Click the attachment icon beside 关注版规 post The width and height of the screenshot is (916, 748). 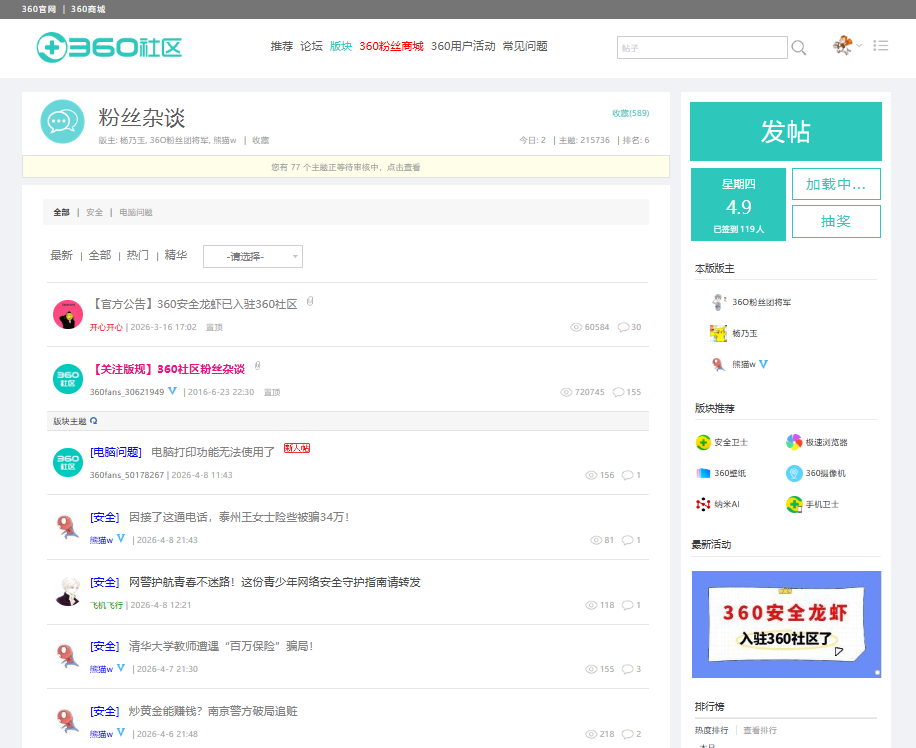tap(258, 366)
